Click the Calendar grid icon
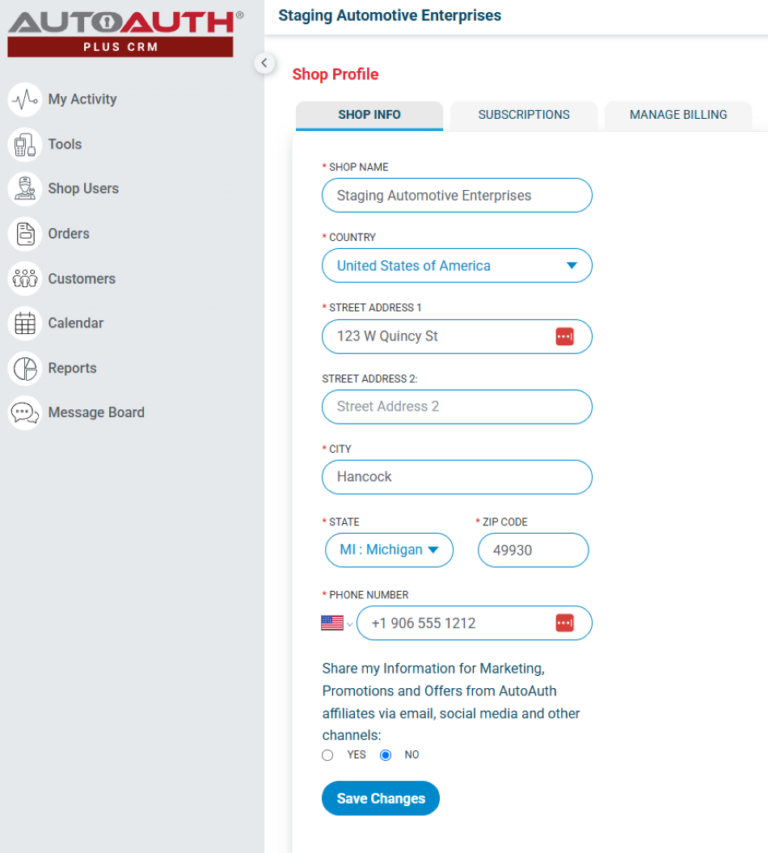Viewport: 768px width, 853px height. click(25, 323)
